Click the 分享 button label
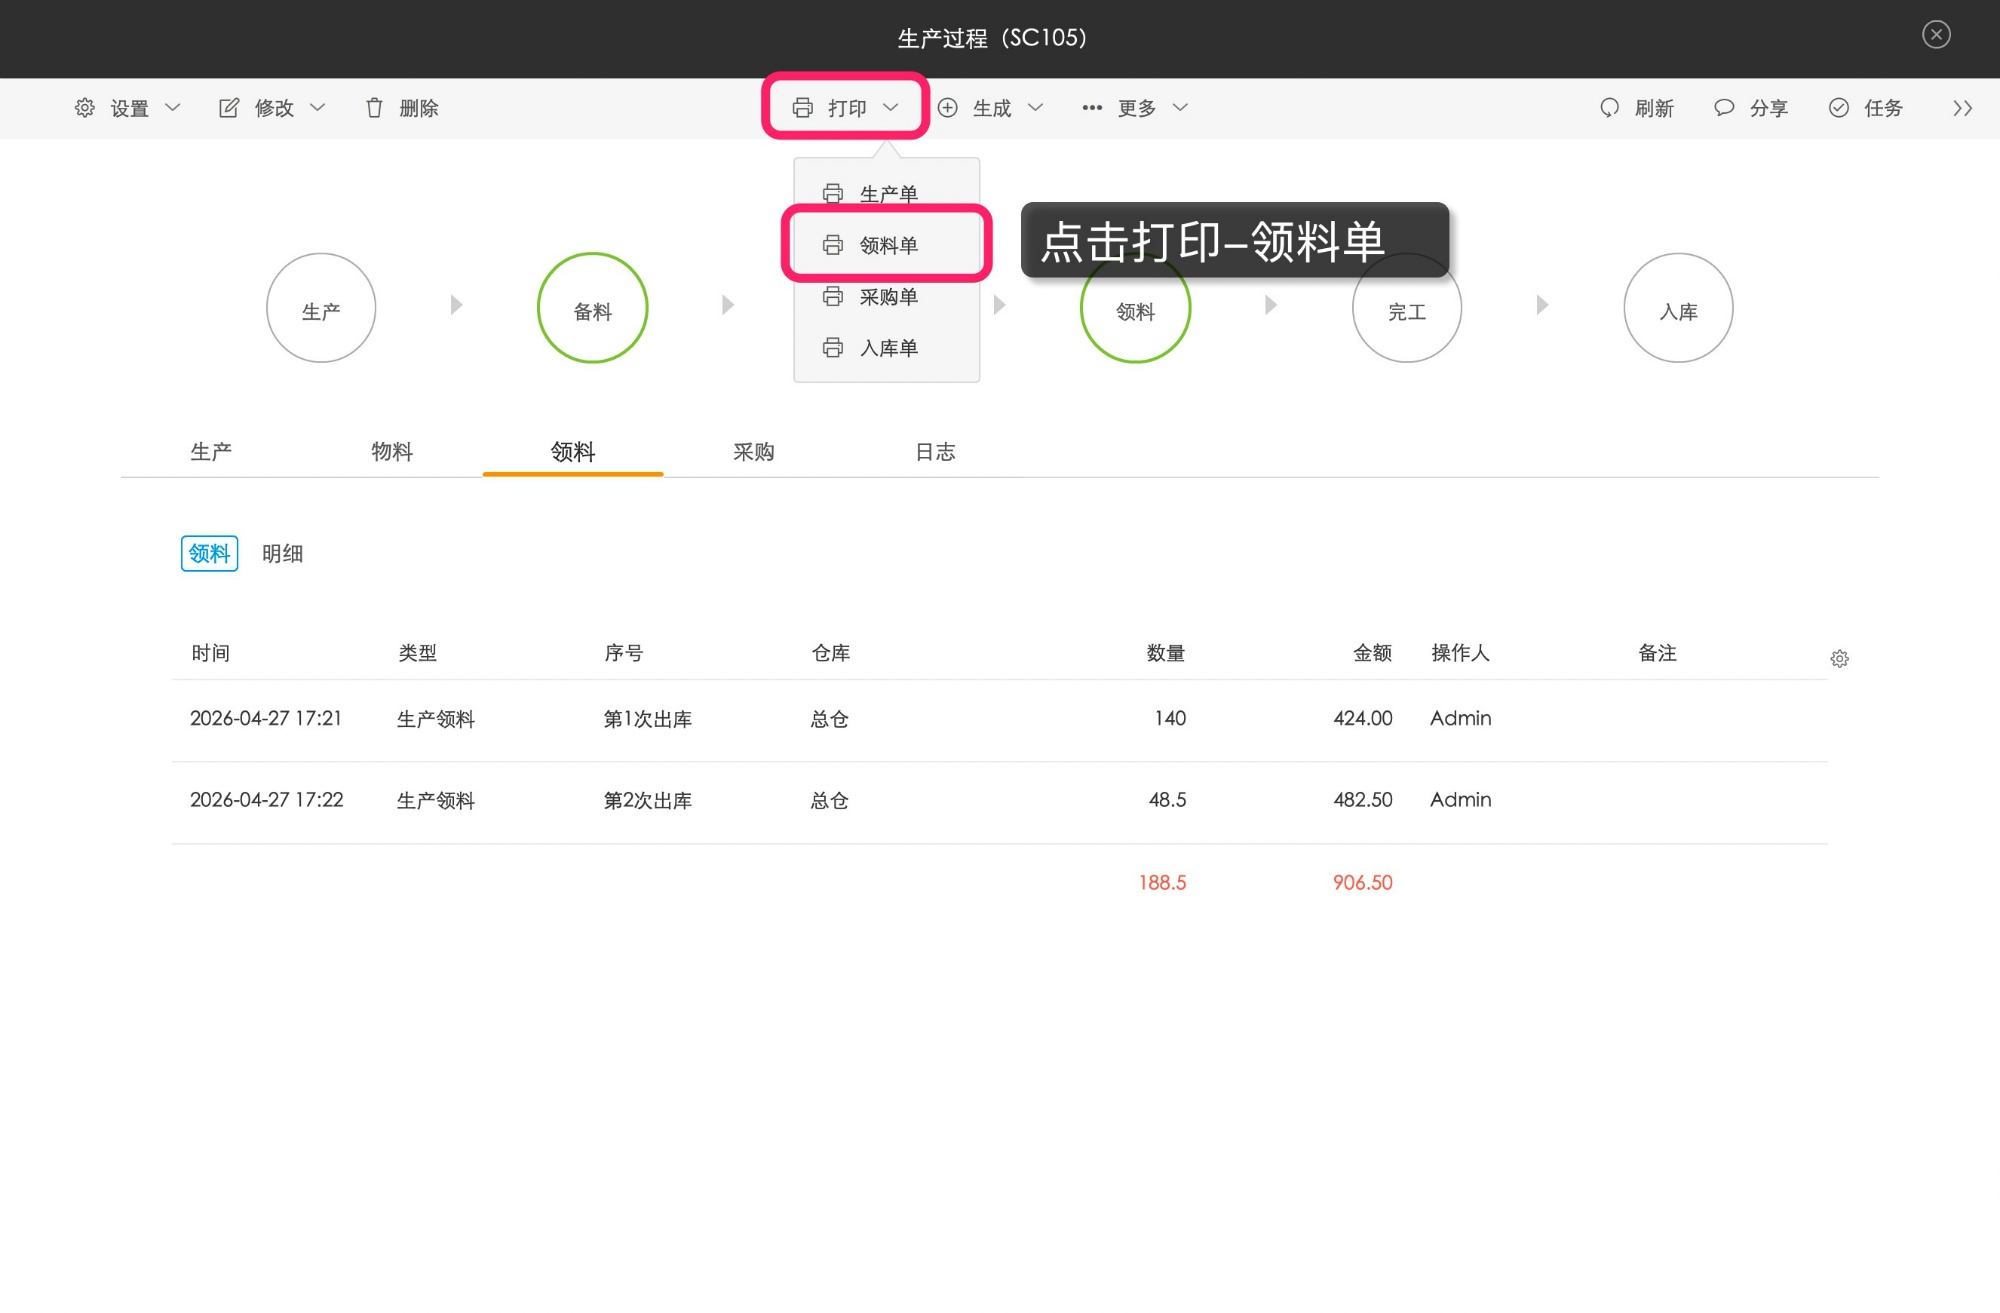Viewport: 2000px width, 1313px height. pyautogui.click(x=1768, y=108)
